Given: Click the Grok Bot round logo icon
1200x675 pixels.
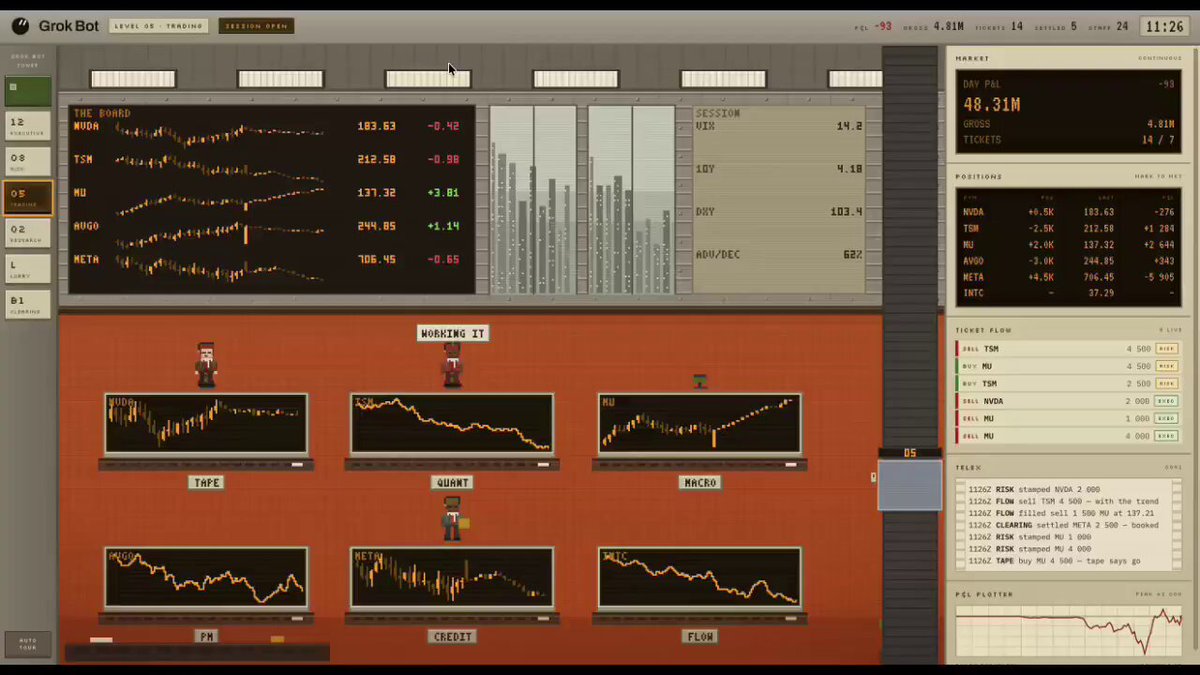Looking at the screenshot, I should [x=20, y=26].
